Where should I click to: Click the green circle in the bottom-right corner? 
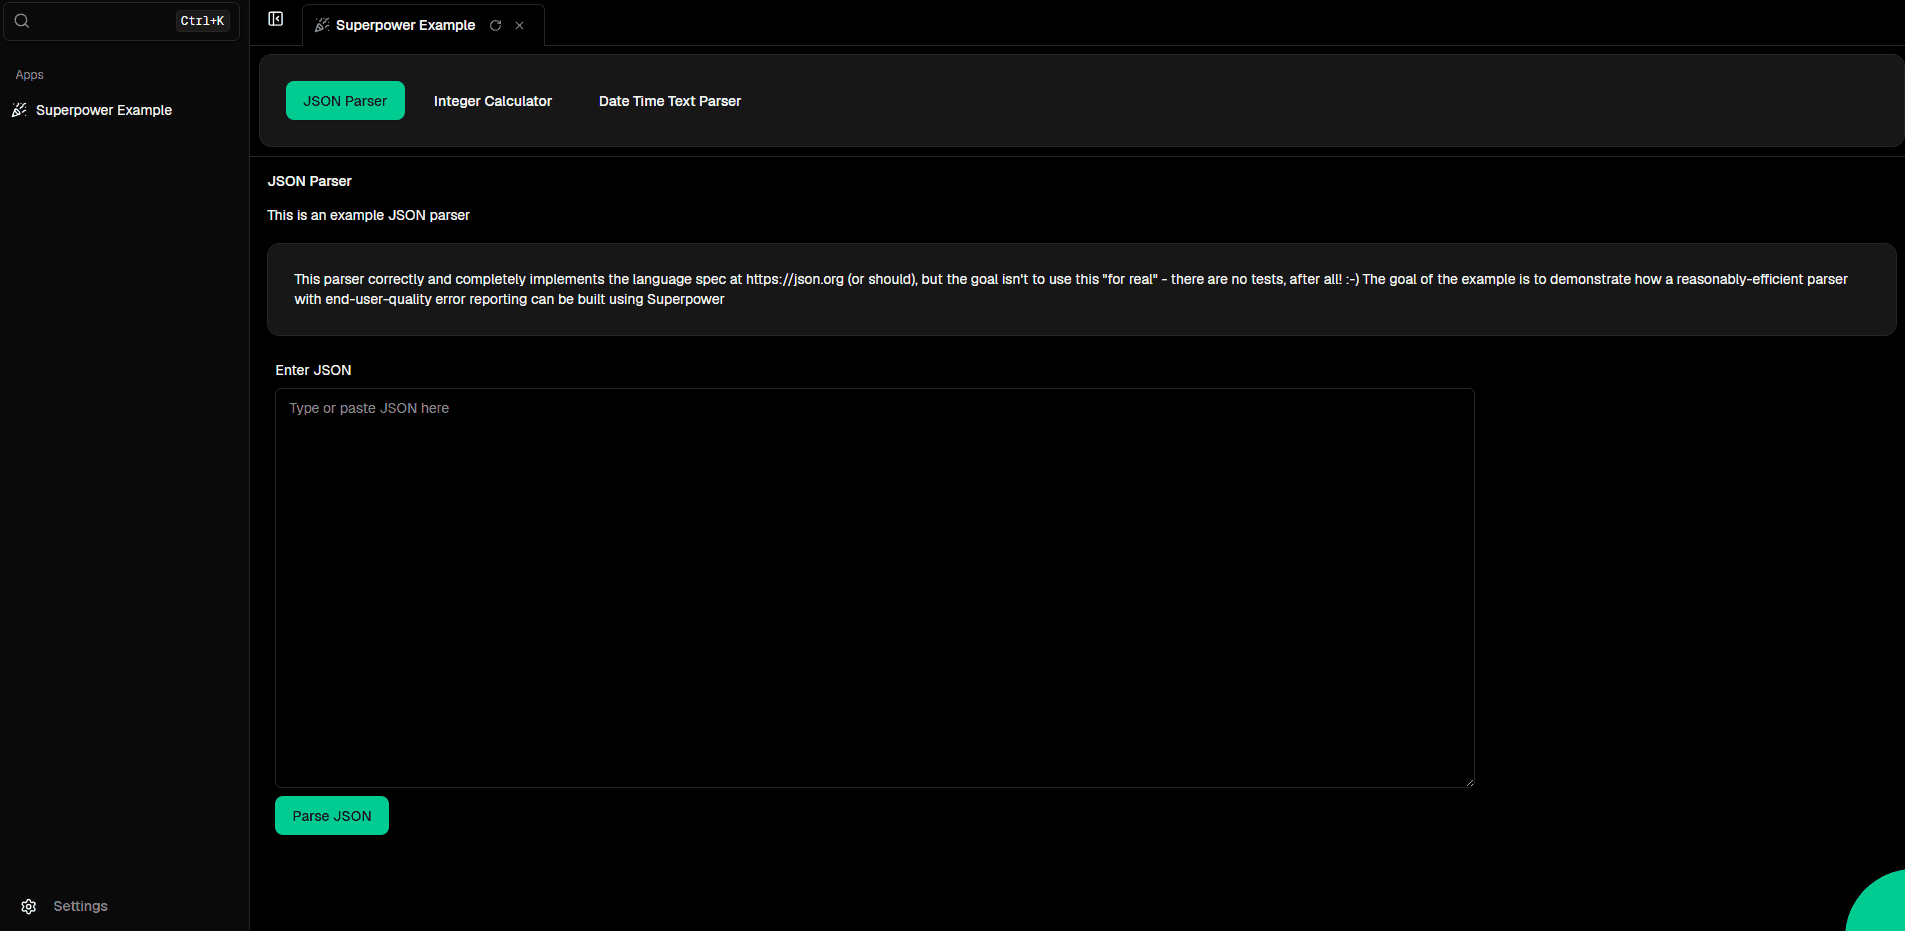tap(1880, 906)
